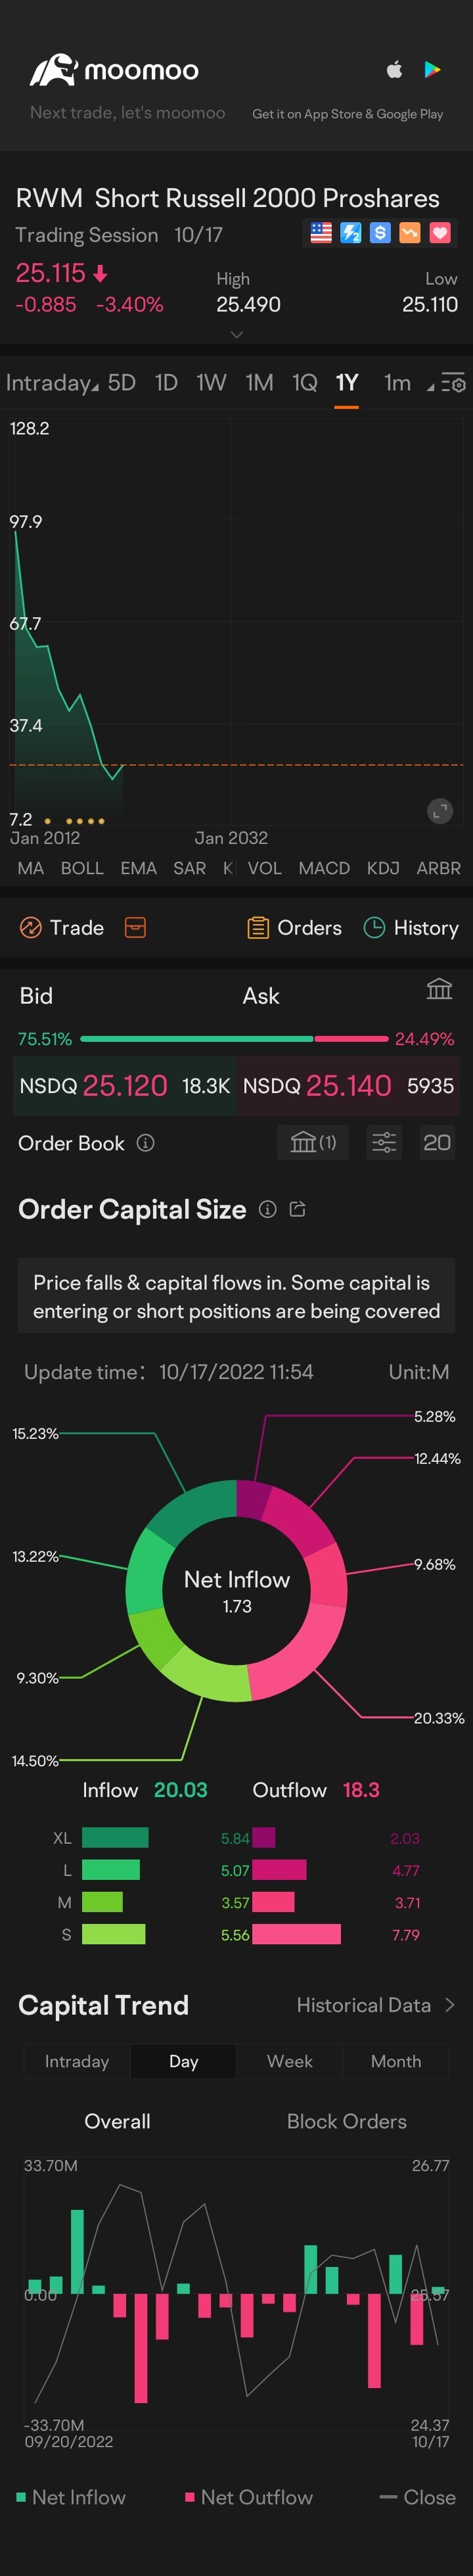This screenshot has height=2576, width=473.
Task: Click the bank icon beside Ask
Action: pos(439,989)
